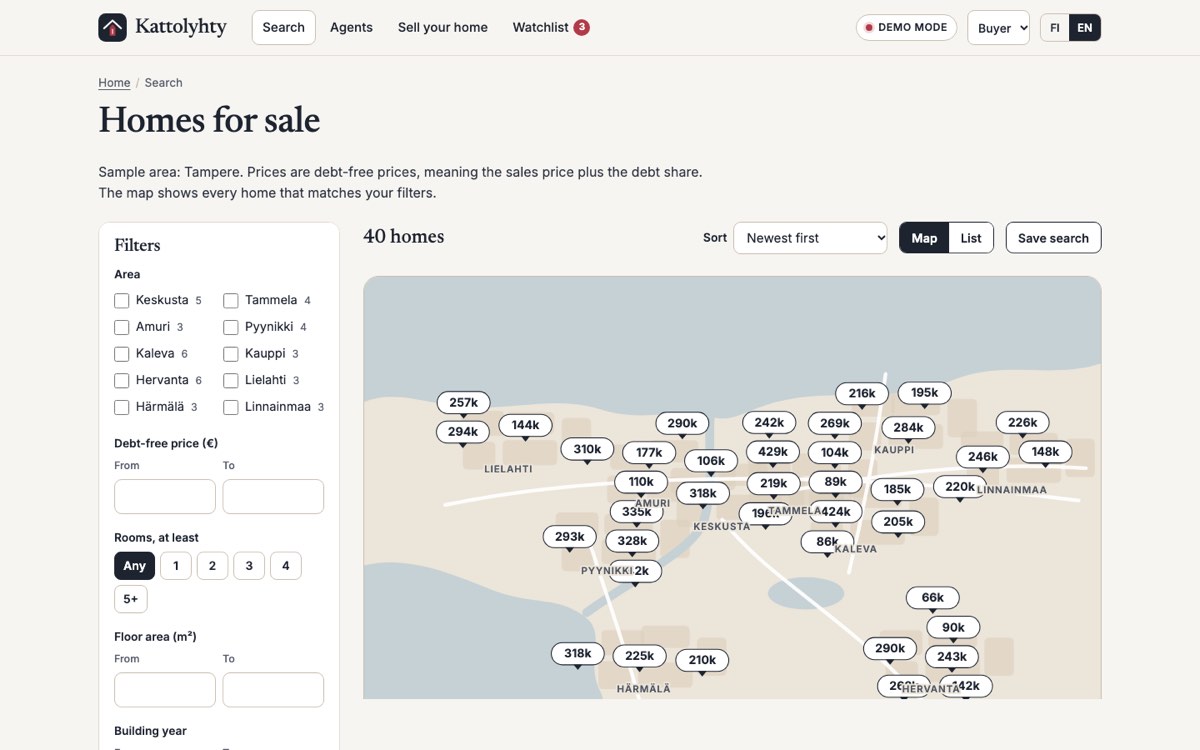Select the 216k map price marker
The image size is (1200, 750).
pyautogui.click(x=862, y=393)
